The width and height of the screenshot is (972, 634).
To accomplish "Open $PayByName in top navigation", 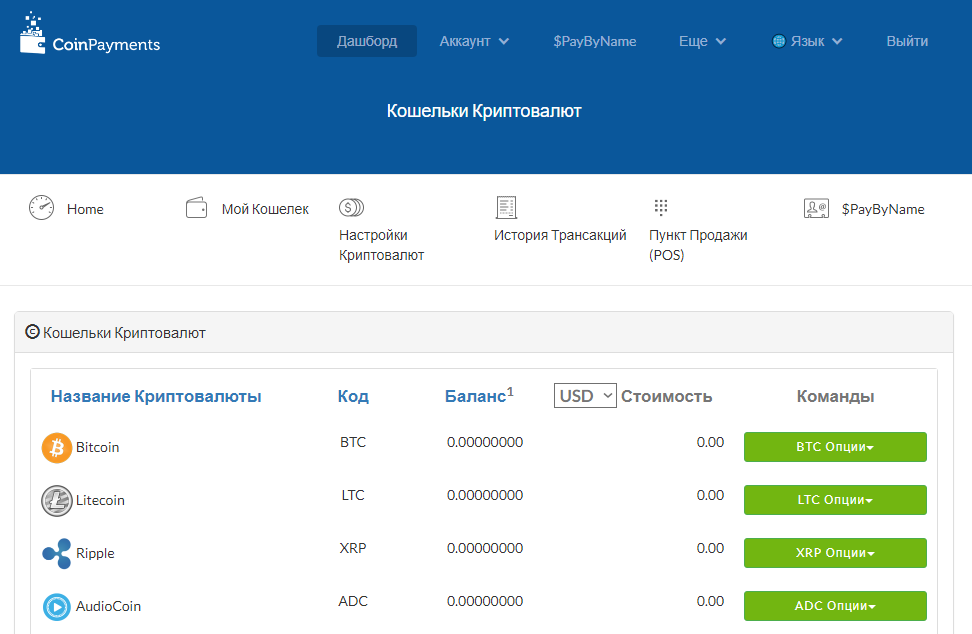I will click(x=594, y=41).
